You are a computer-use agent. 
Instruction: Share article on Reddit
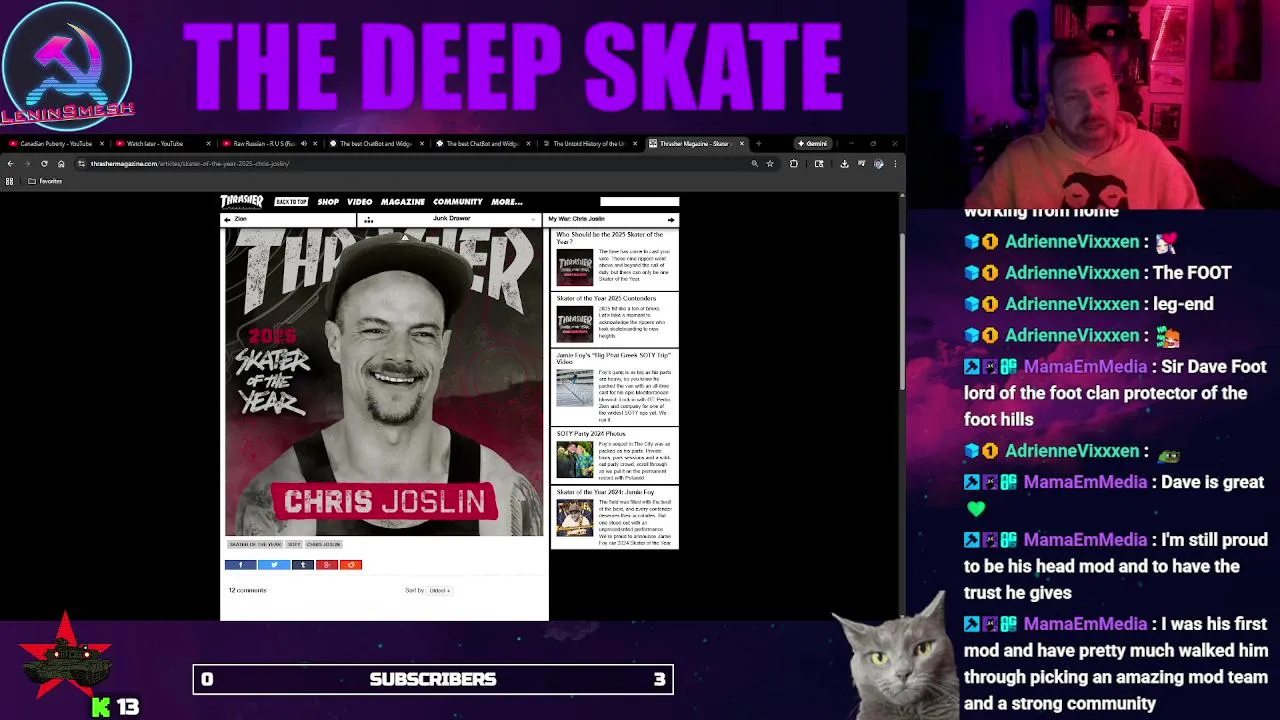click(x=351, y=565)
